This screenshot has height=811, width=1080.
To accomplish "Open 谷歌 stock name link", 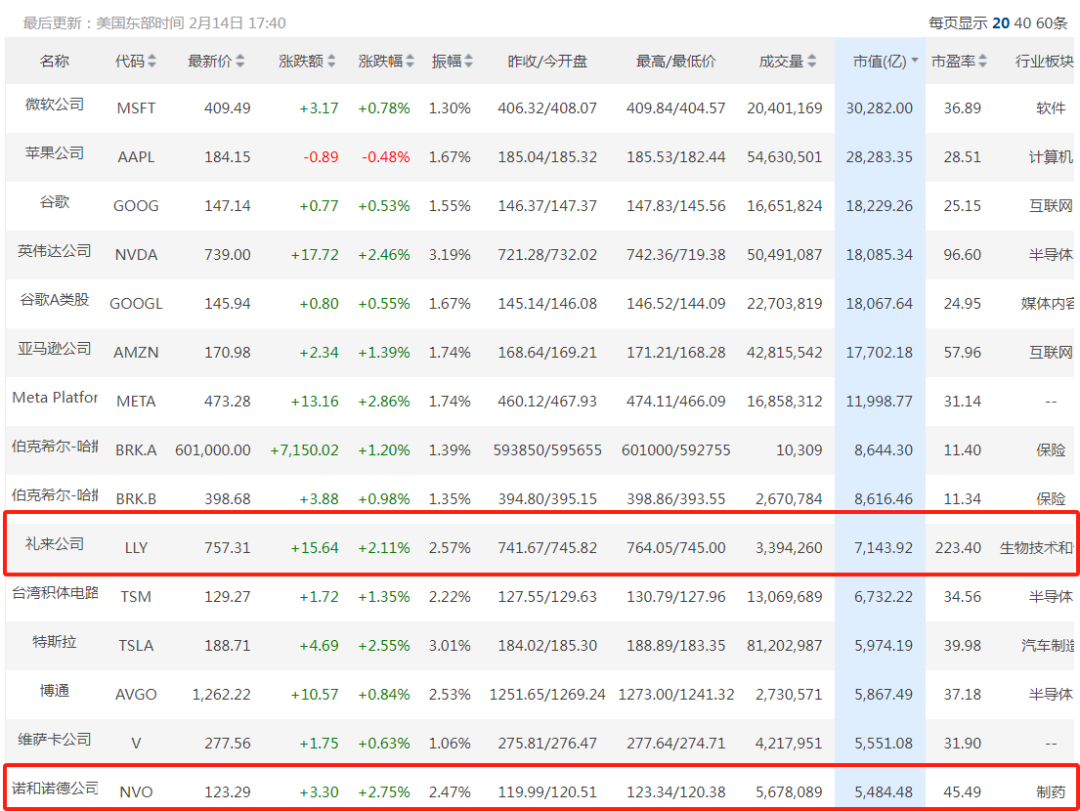I will point(54,202).
